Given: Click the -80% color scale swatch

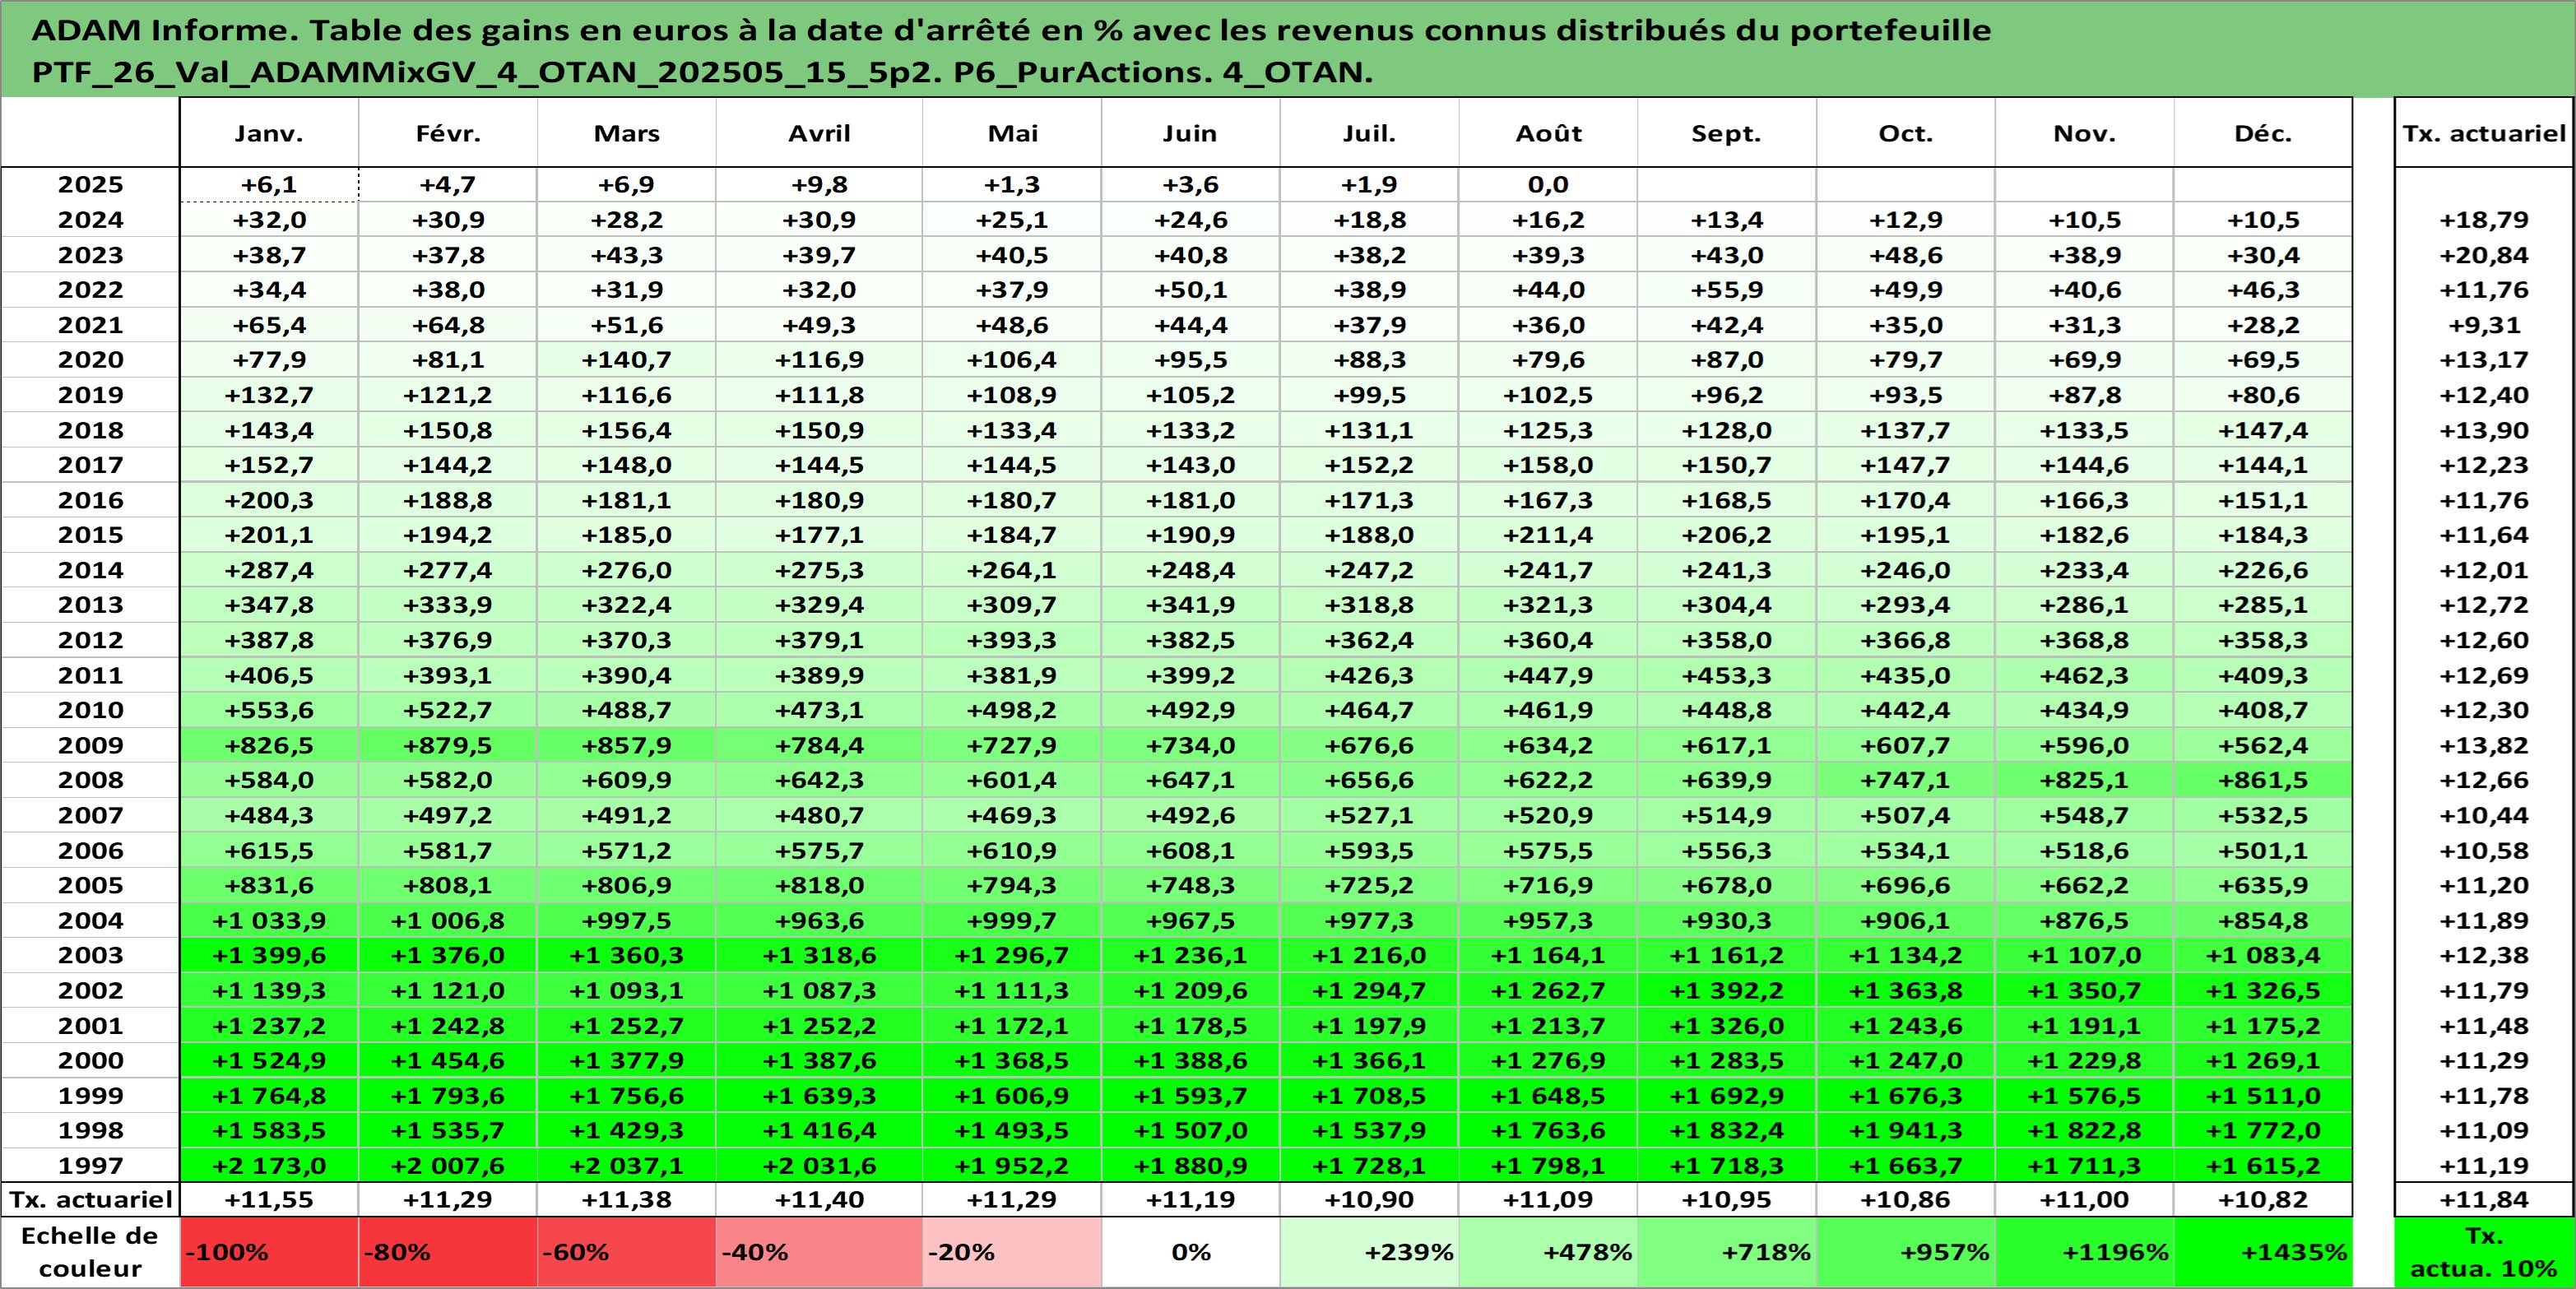Looking at the screenshot, I should click(x=448, y=1252).
